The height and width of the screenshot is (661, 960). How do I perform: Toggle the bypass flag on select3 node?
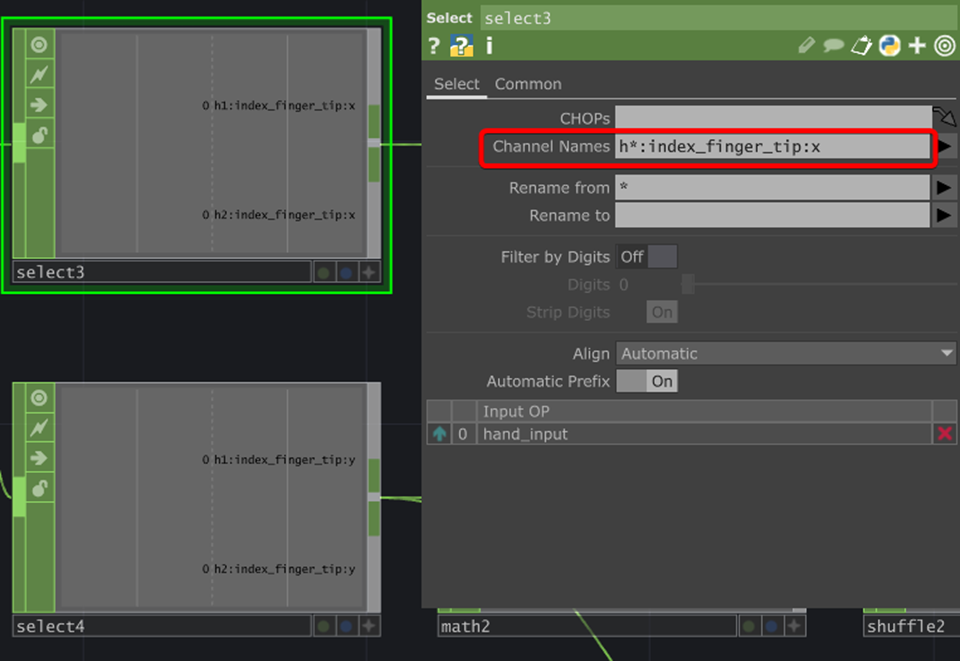pyautogui.click(x=40, y=75)
